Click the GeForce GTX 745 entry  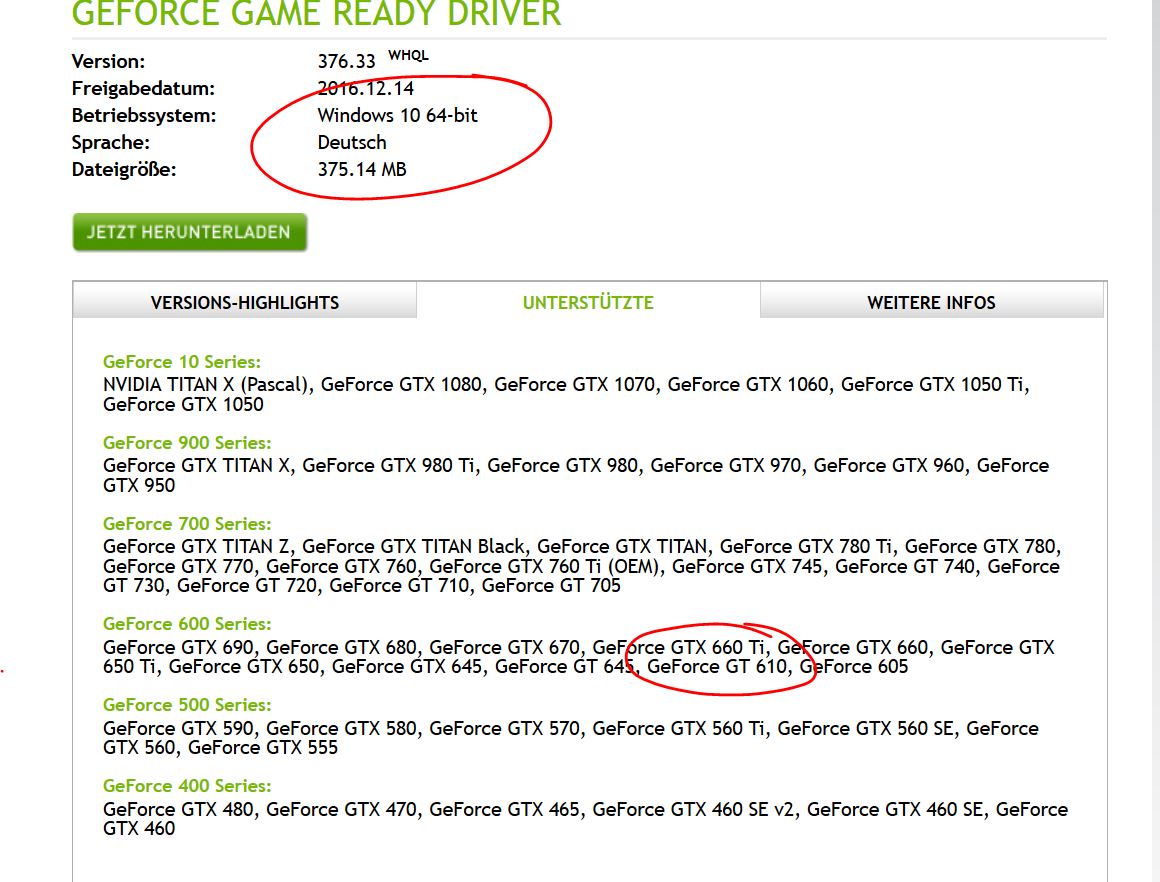(x=747, y=567)
